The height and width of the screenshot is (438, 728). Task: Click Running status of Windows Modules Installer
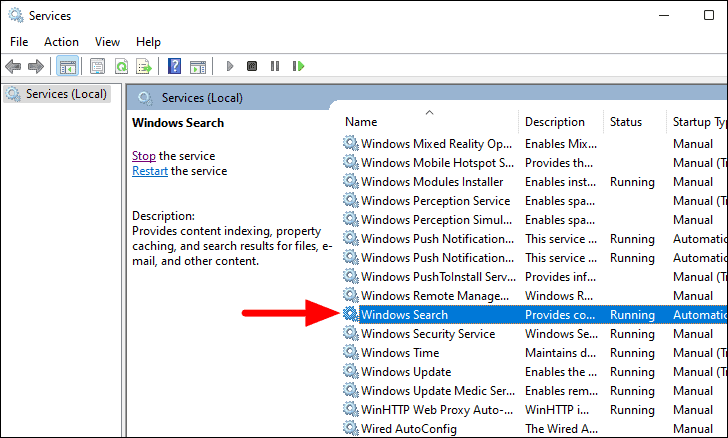(632, 182)
